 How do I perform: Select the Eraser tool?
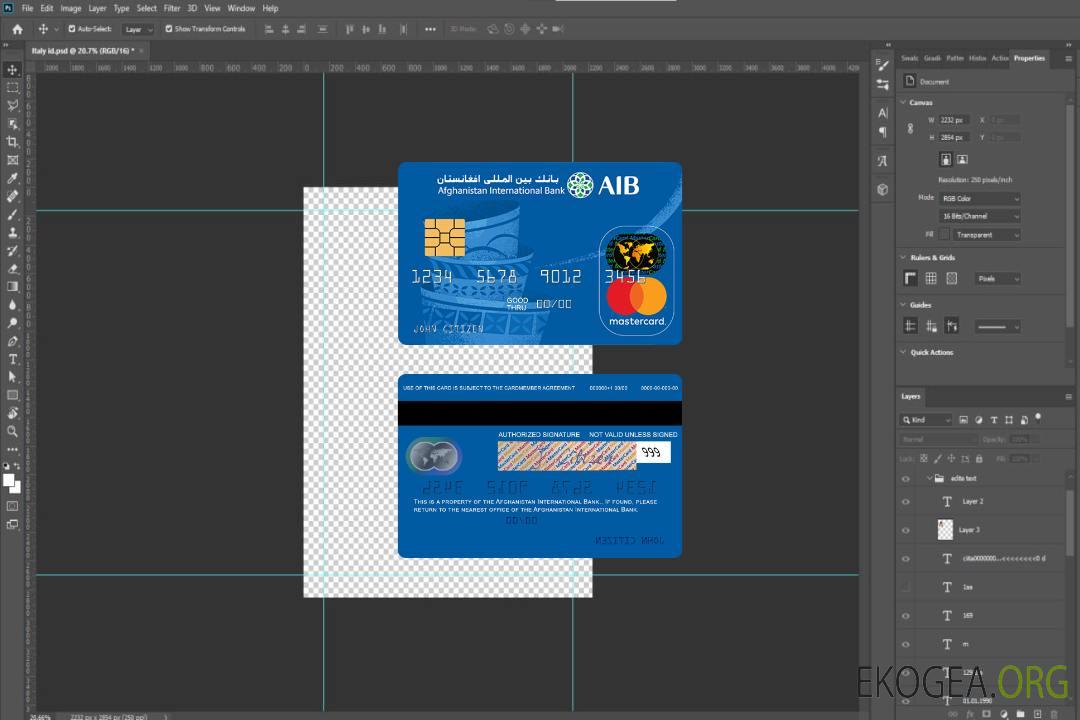[12, 269]
